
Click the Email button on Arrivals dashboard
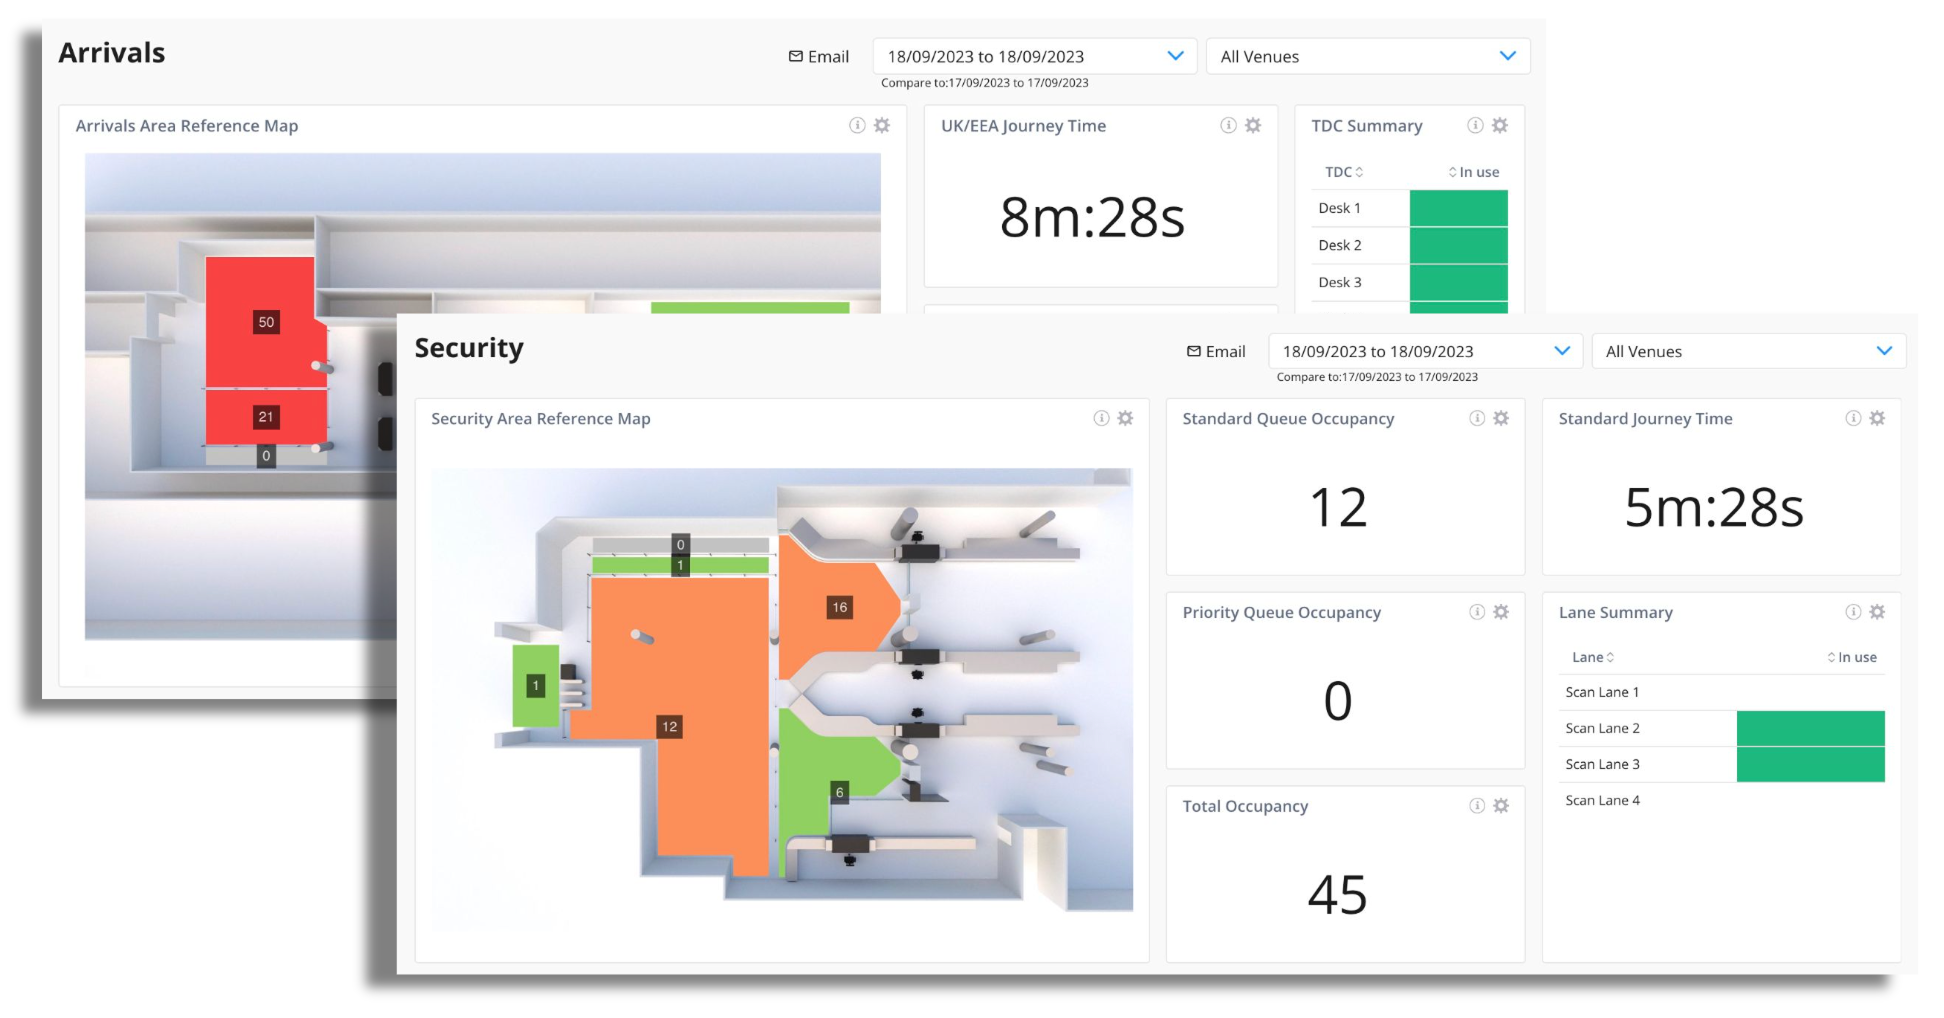819,57
